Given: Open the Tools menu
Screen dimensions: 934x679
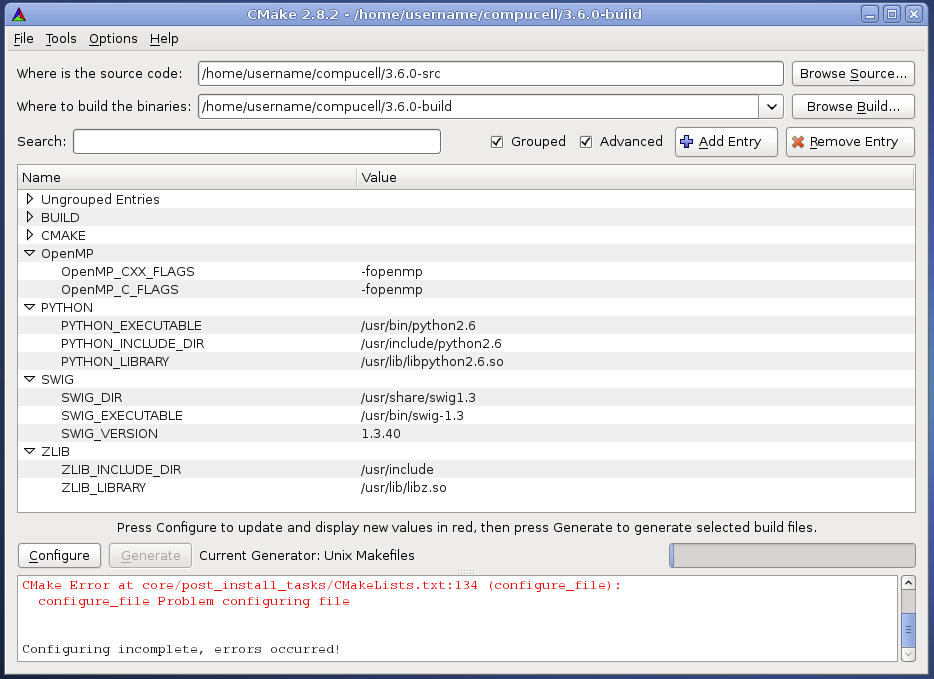Looking at the screenshot, I should 61,38.
